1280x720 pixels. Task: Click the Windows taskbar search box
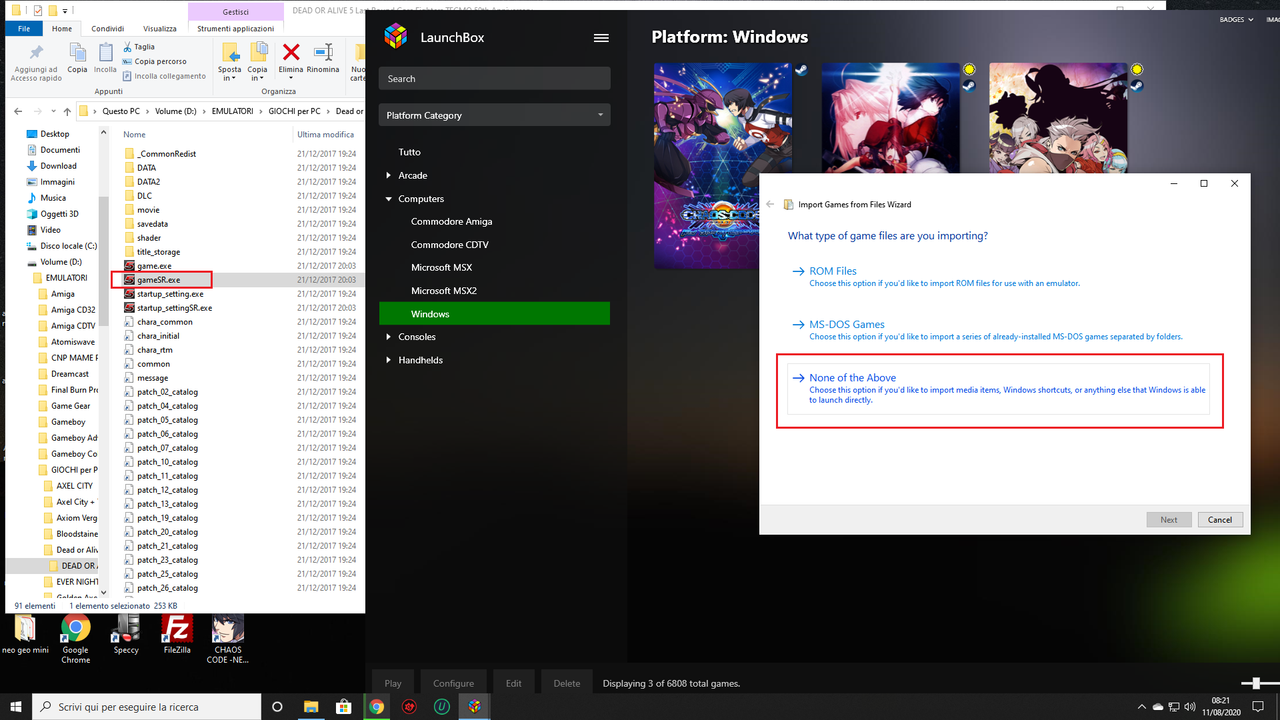(148, 706)
